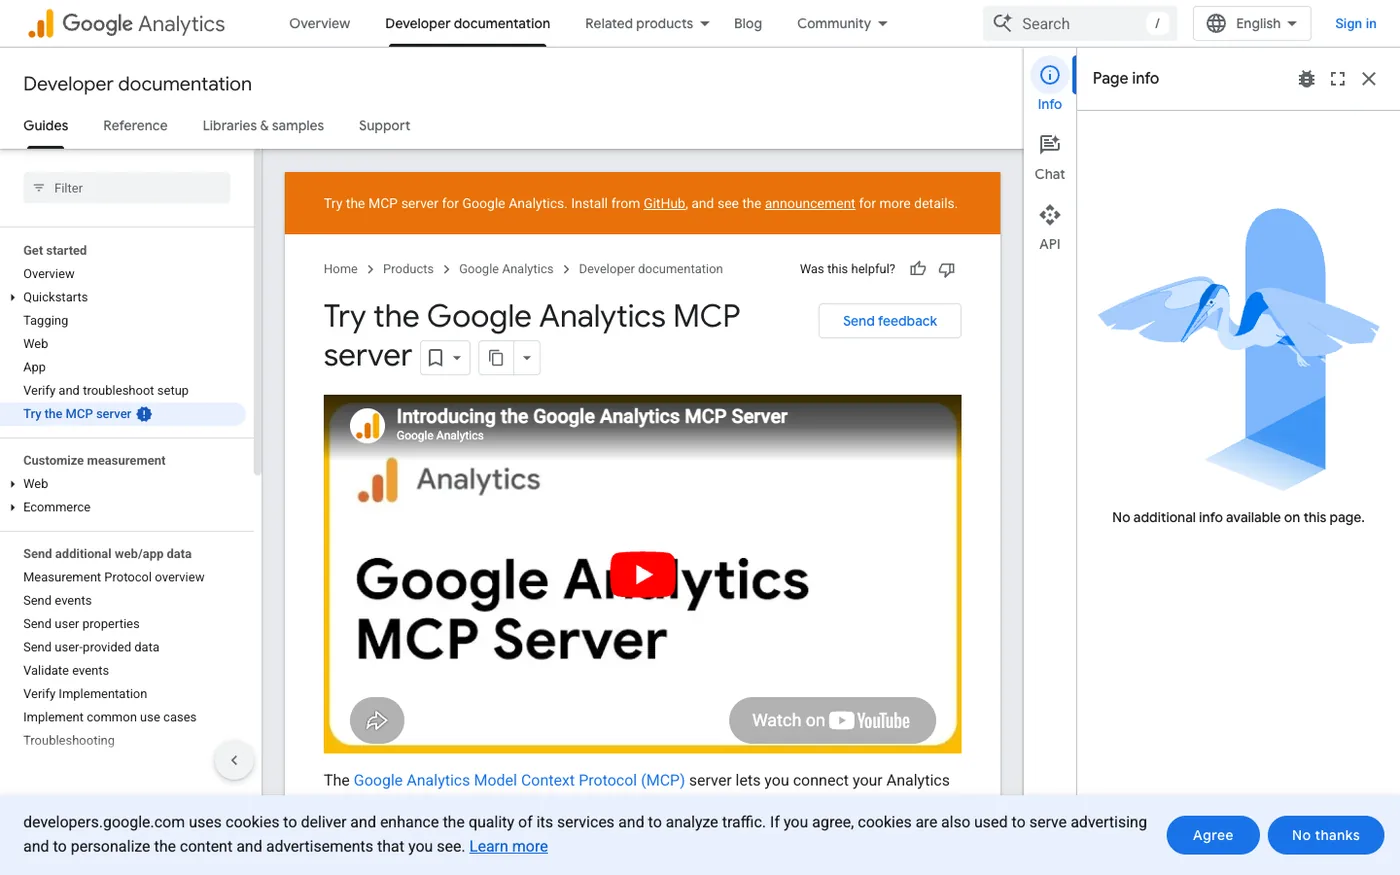Click the Filter input field

pyautogui.click(x=127, y=188)
